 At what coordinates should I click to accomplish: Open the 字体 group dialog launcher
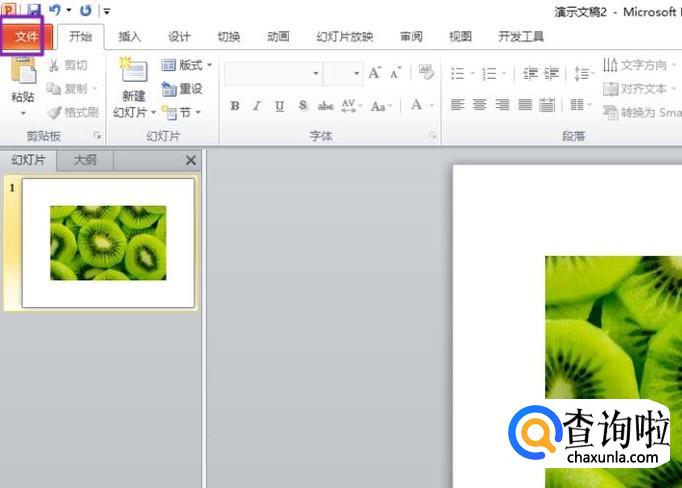432,136
